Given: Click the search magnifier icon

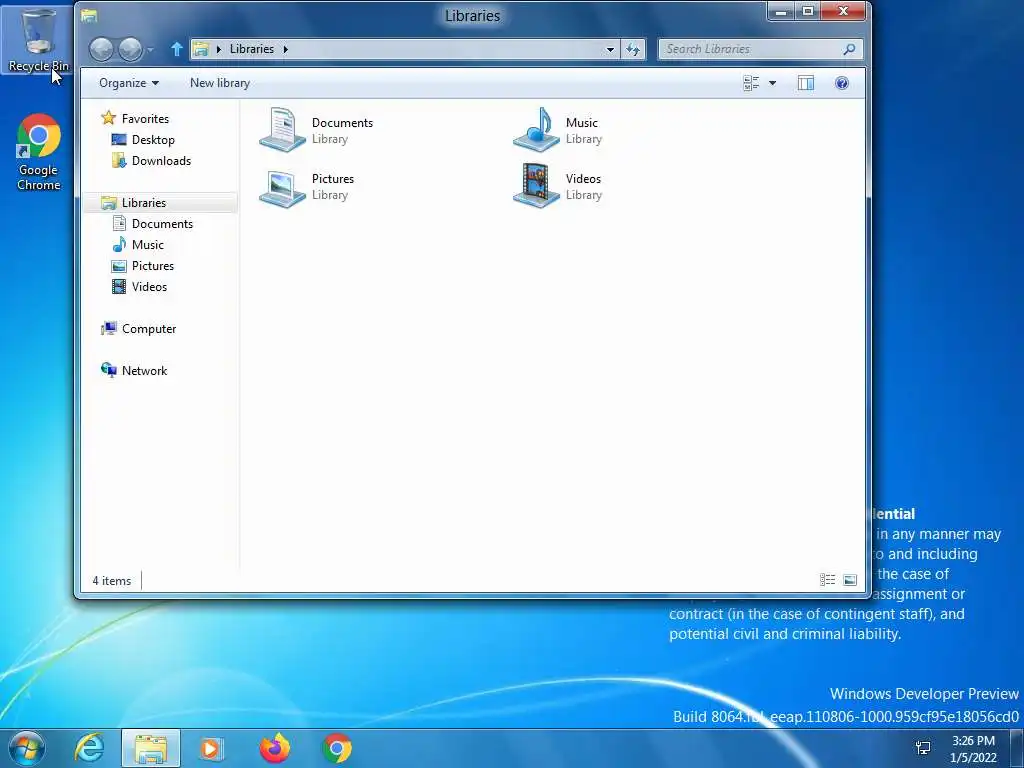Looking at the screenshot, I should [849, 49].
